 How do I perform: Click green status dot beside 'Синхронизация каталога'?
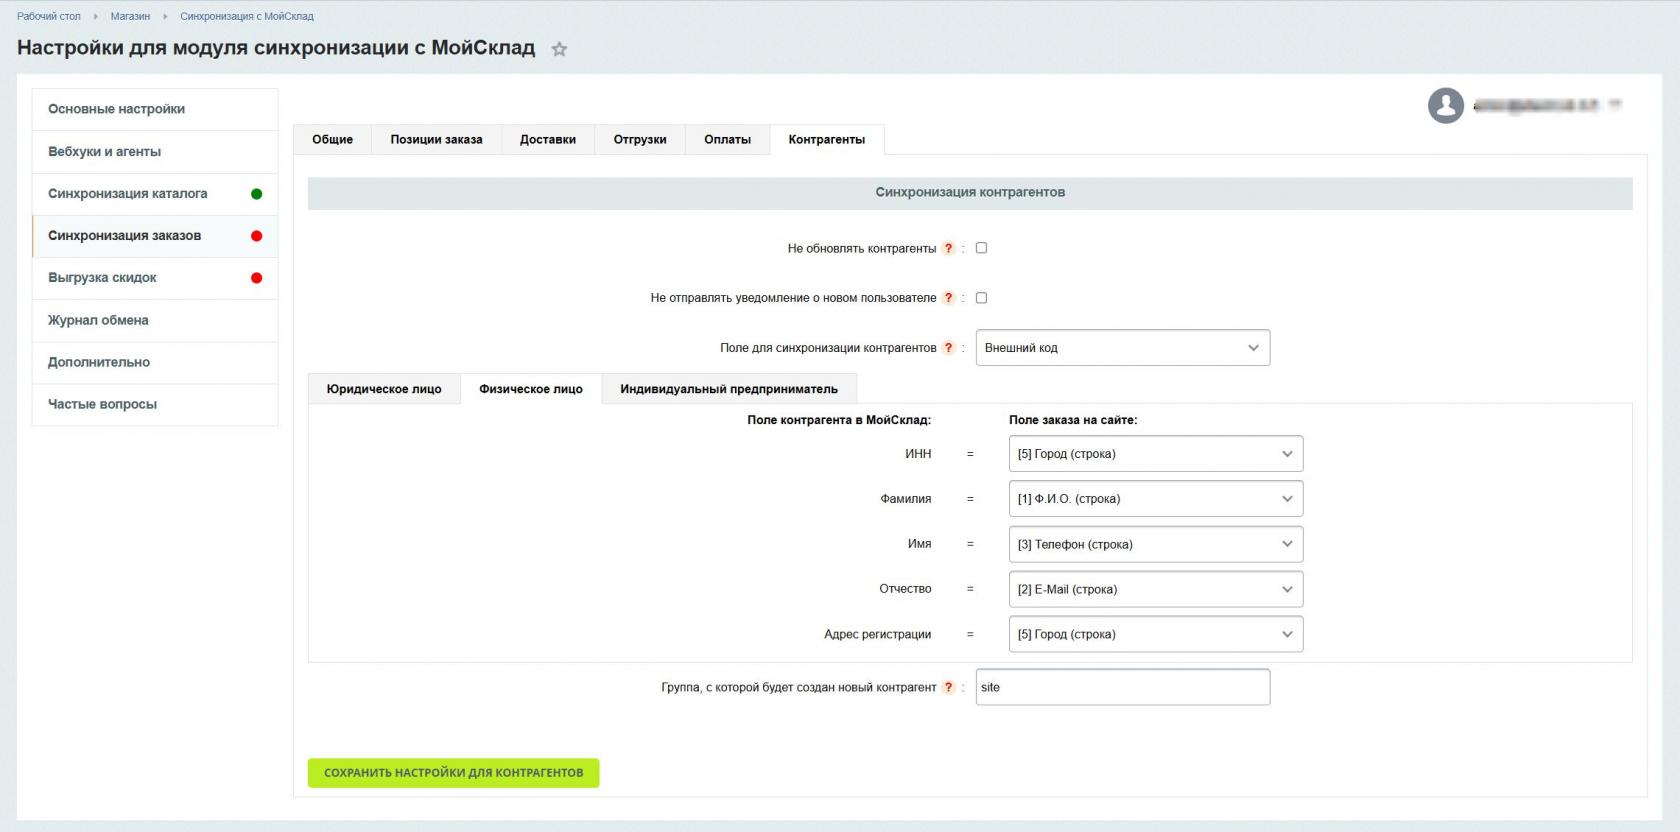[x=257, y=194]
